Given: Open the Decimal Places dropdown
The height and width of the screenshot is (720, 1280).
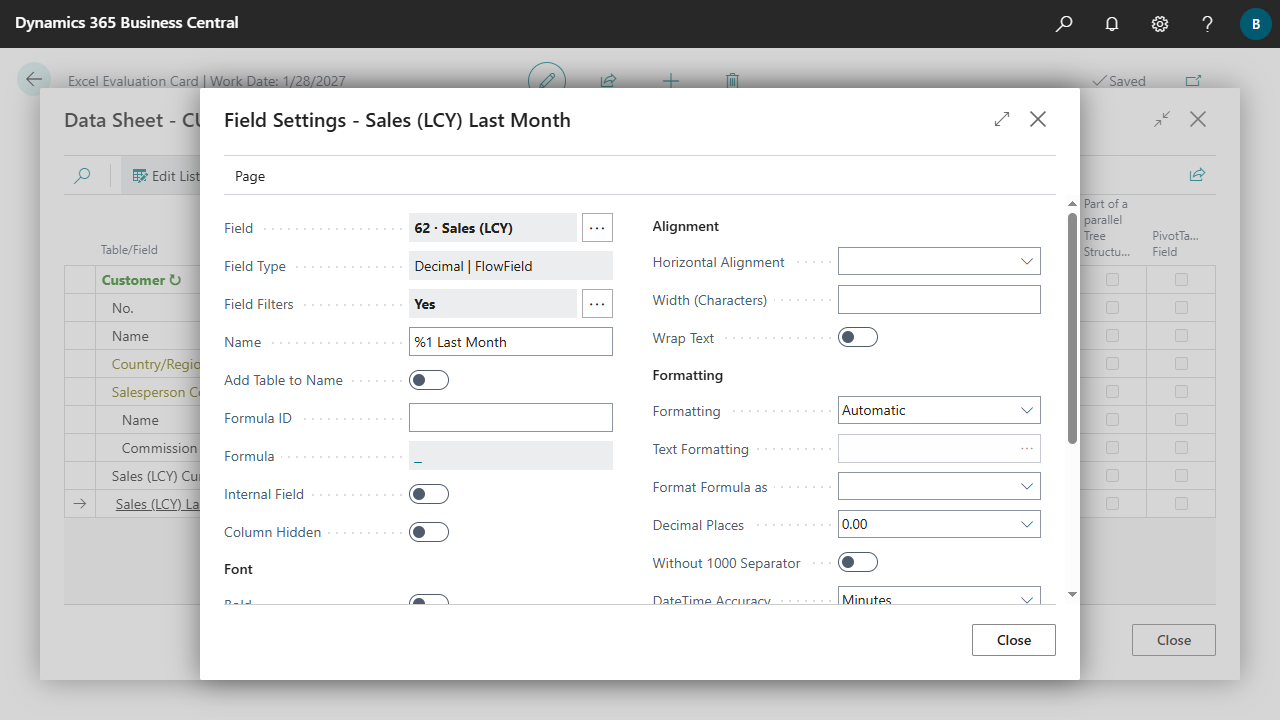Looking at the screenshot, I should (939, 524).
